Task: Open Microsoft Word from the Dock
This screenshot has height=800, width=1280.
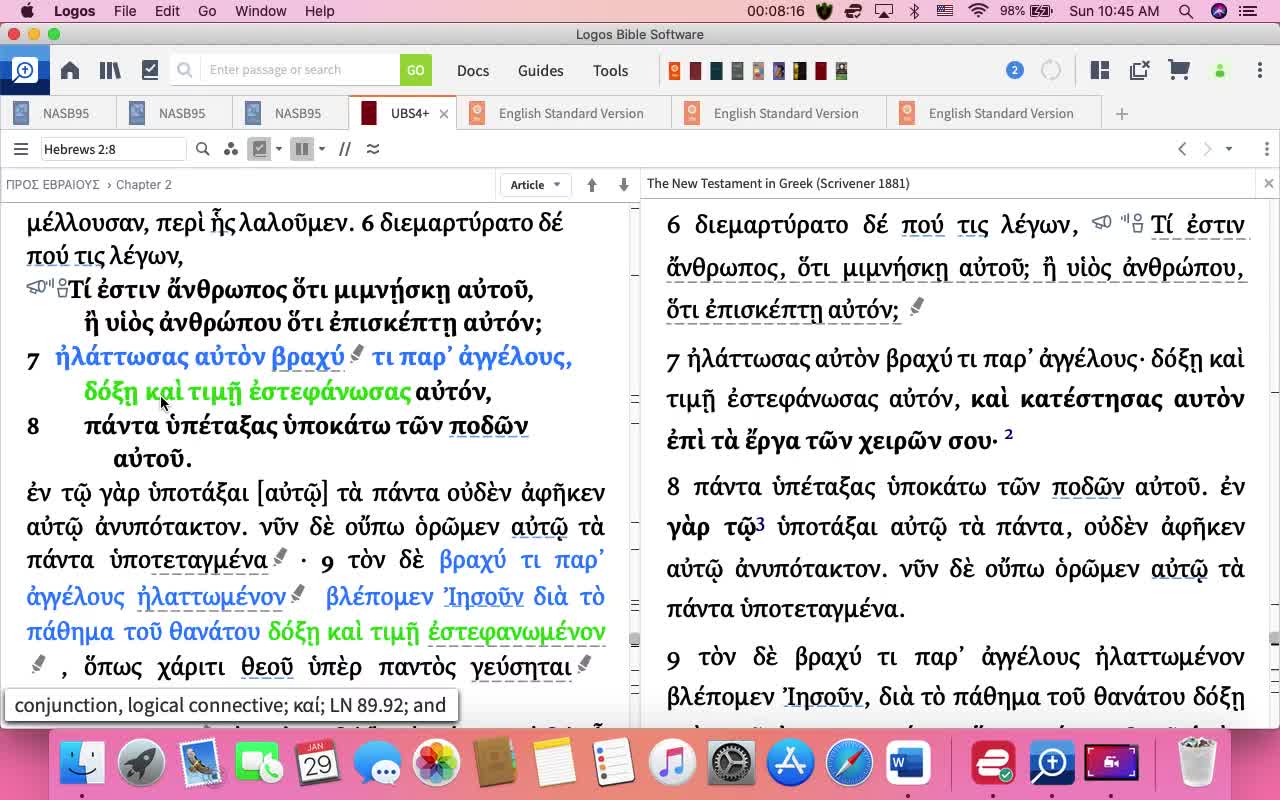Action: (x=908, y=763)
